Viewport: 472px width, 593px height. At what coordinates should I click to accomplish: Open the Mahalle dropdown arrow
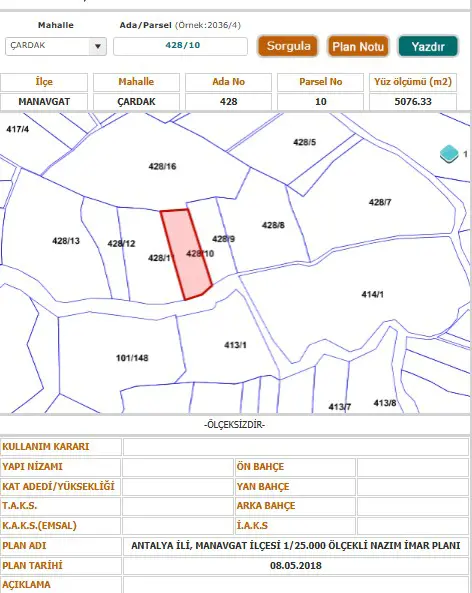click(x=98, y=47)
